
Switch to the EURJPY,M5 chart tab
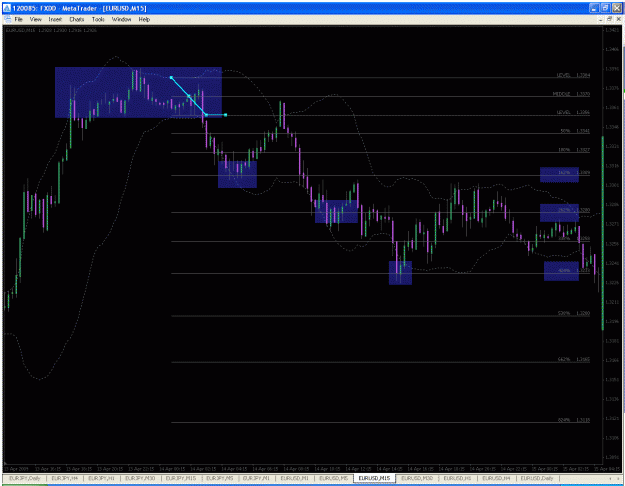[x=219, y=478]
